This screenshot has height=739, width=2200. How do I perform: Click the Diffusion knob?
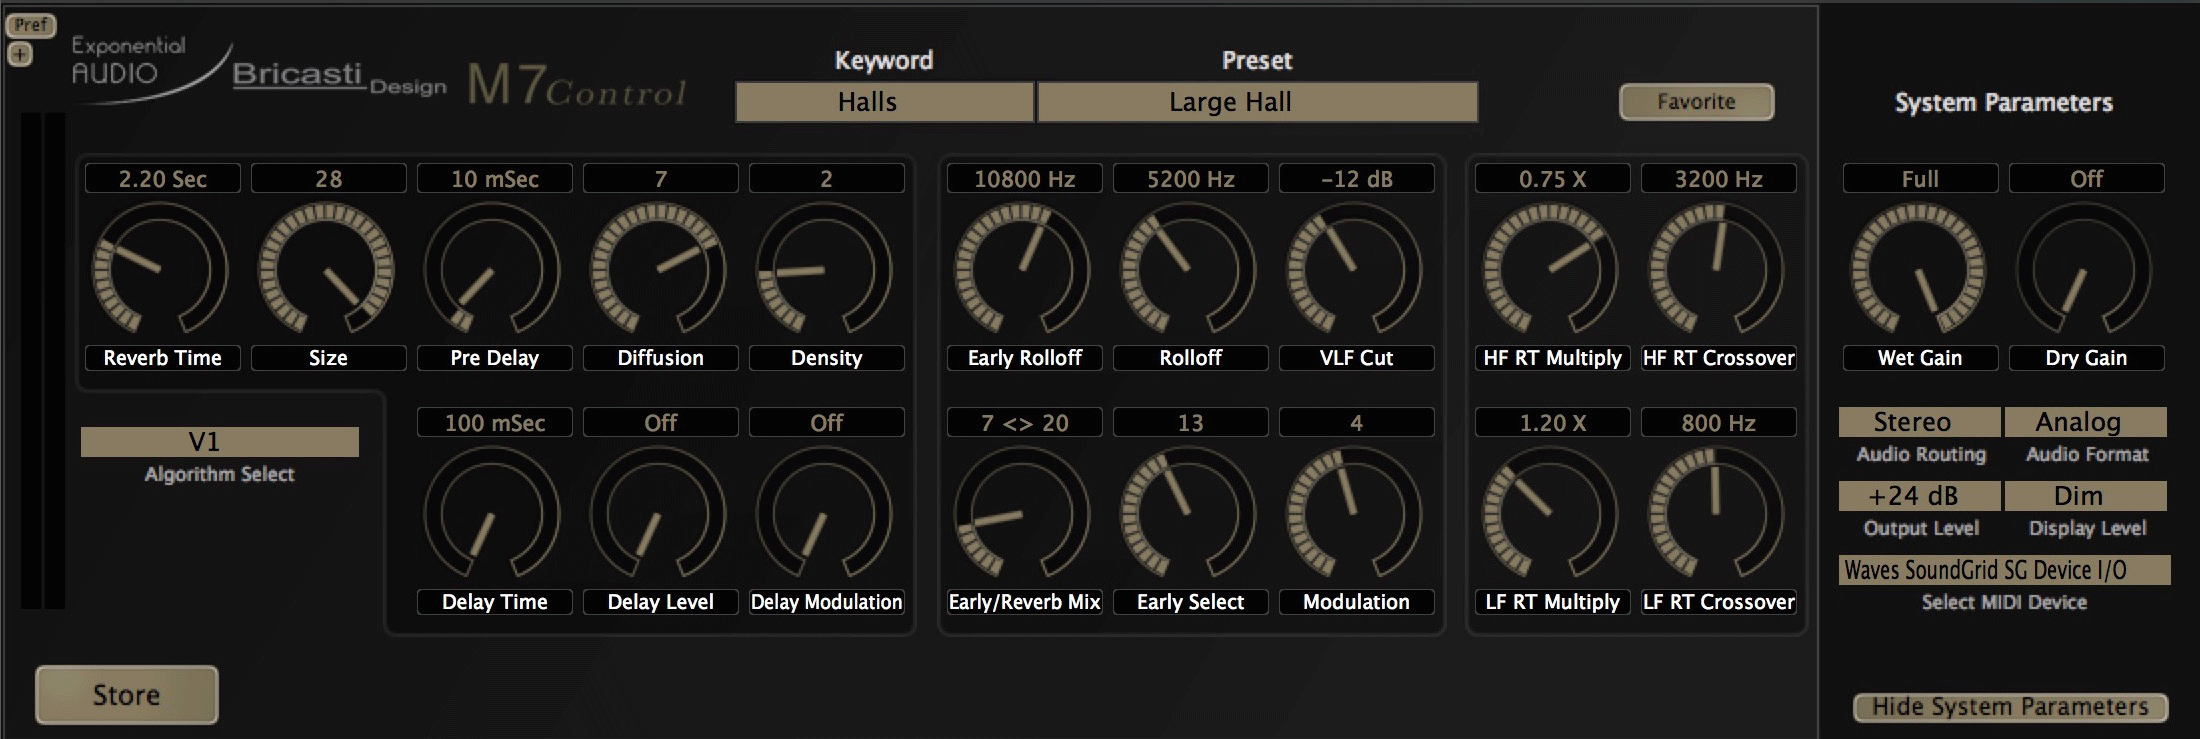658,269
